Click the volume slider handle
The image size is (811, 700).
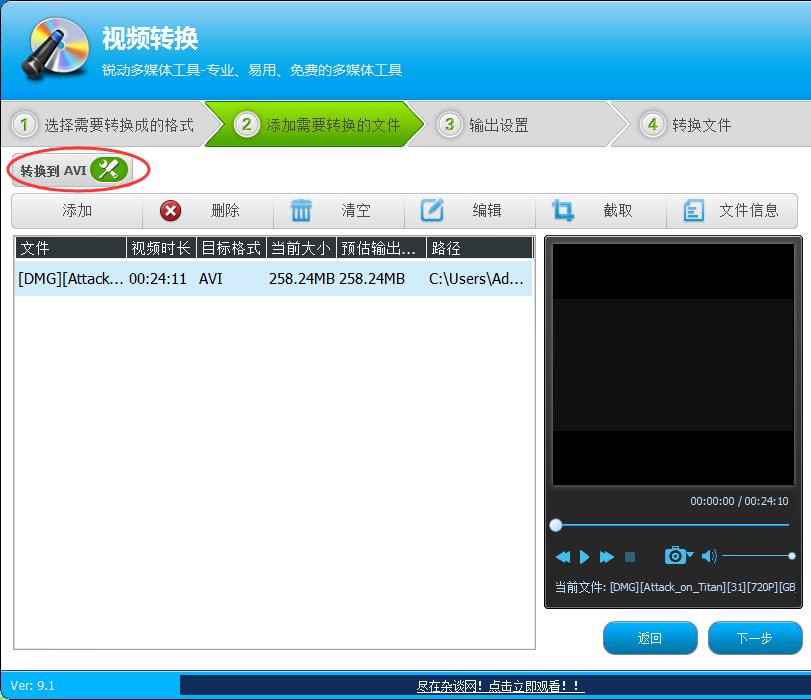(791, 556)
